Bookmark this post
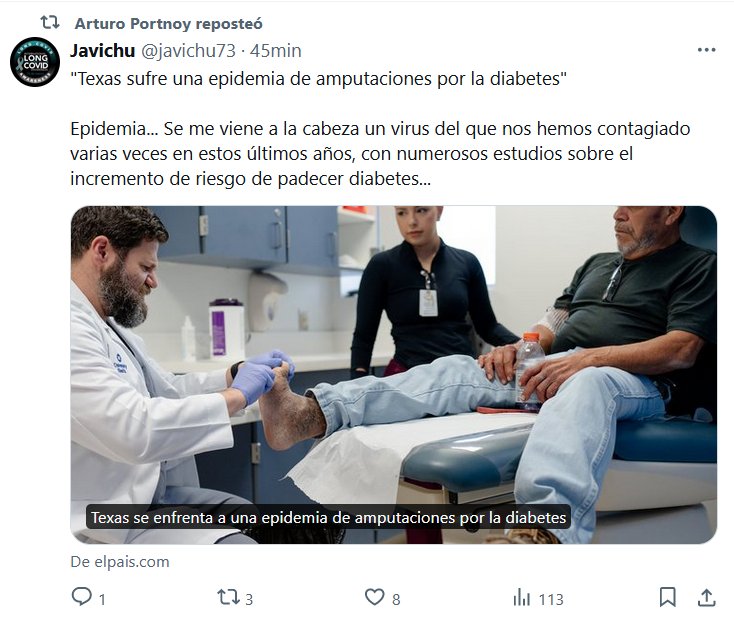This screenshot has width=734, height=624. [x=668, y=597]
